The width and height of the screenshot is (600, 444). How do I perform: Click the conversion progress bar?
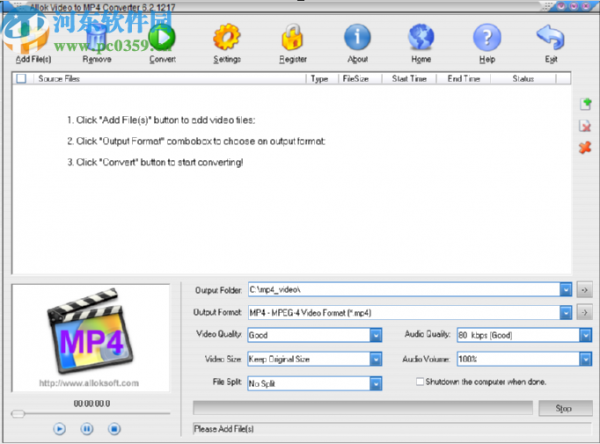(362, 408)
